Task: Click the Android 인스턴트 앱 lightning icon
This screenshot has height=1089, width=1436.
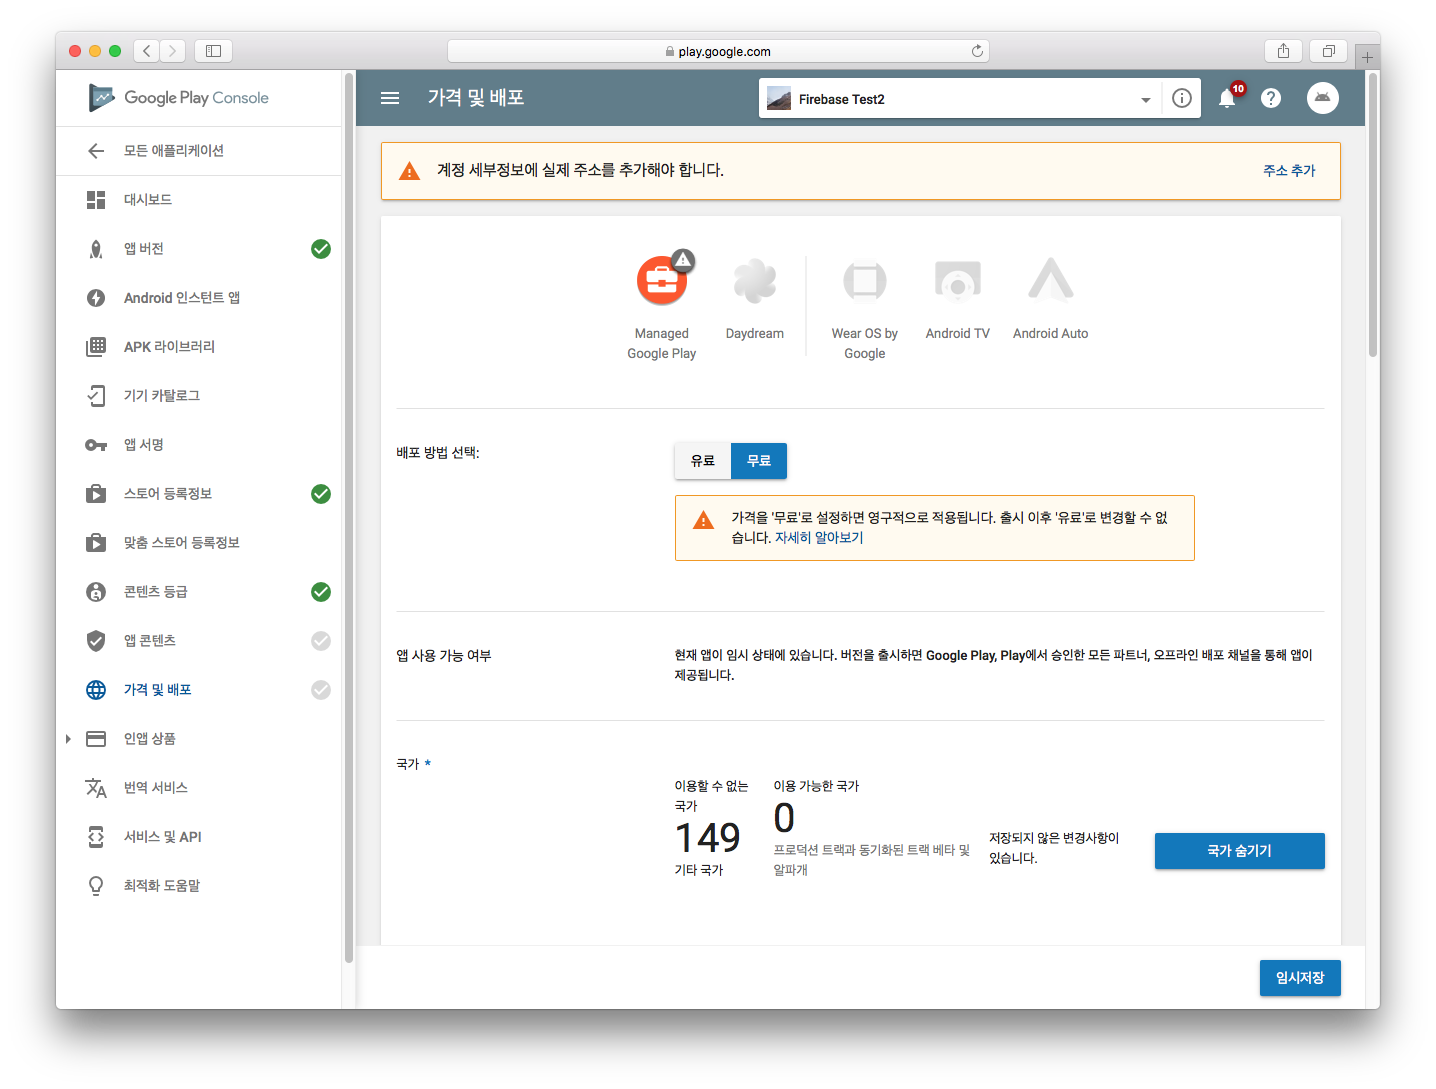Action: coord(96,298)
